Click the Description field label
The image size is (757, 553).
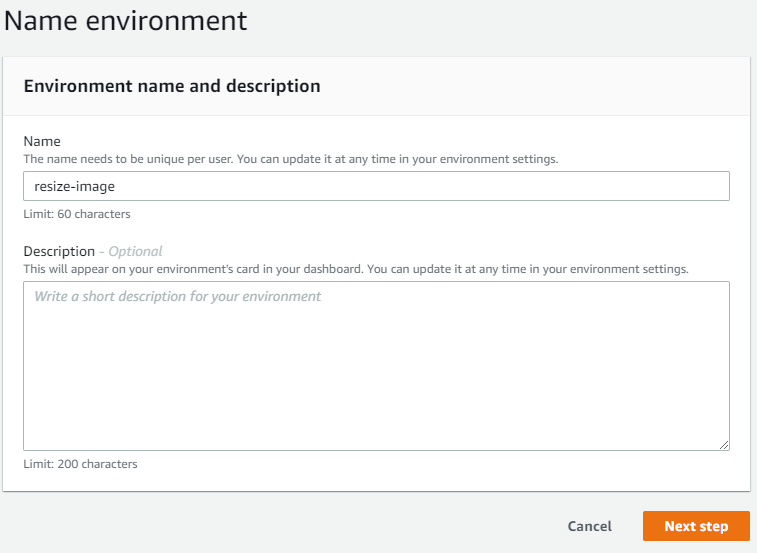[x=59, y=252]
